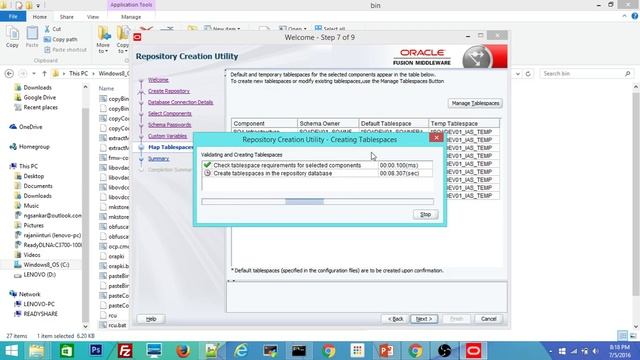The width and height of the screenshot is (640, 360).
Task: Open Firefox from the taskbar
Action: click(x=183, y=351)
